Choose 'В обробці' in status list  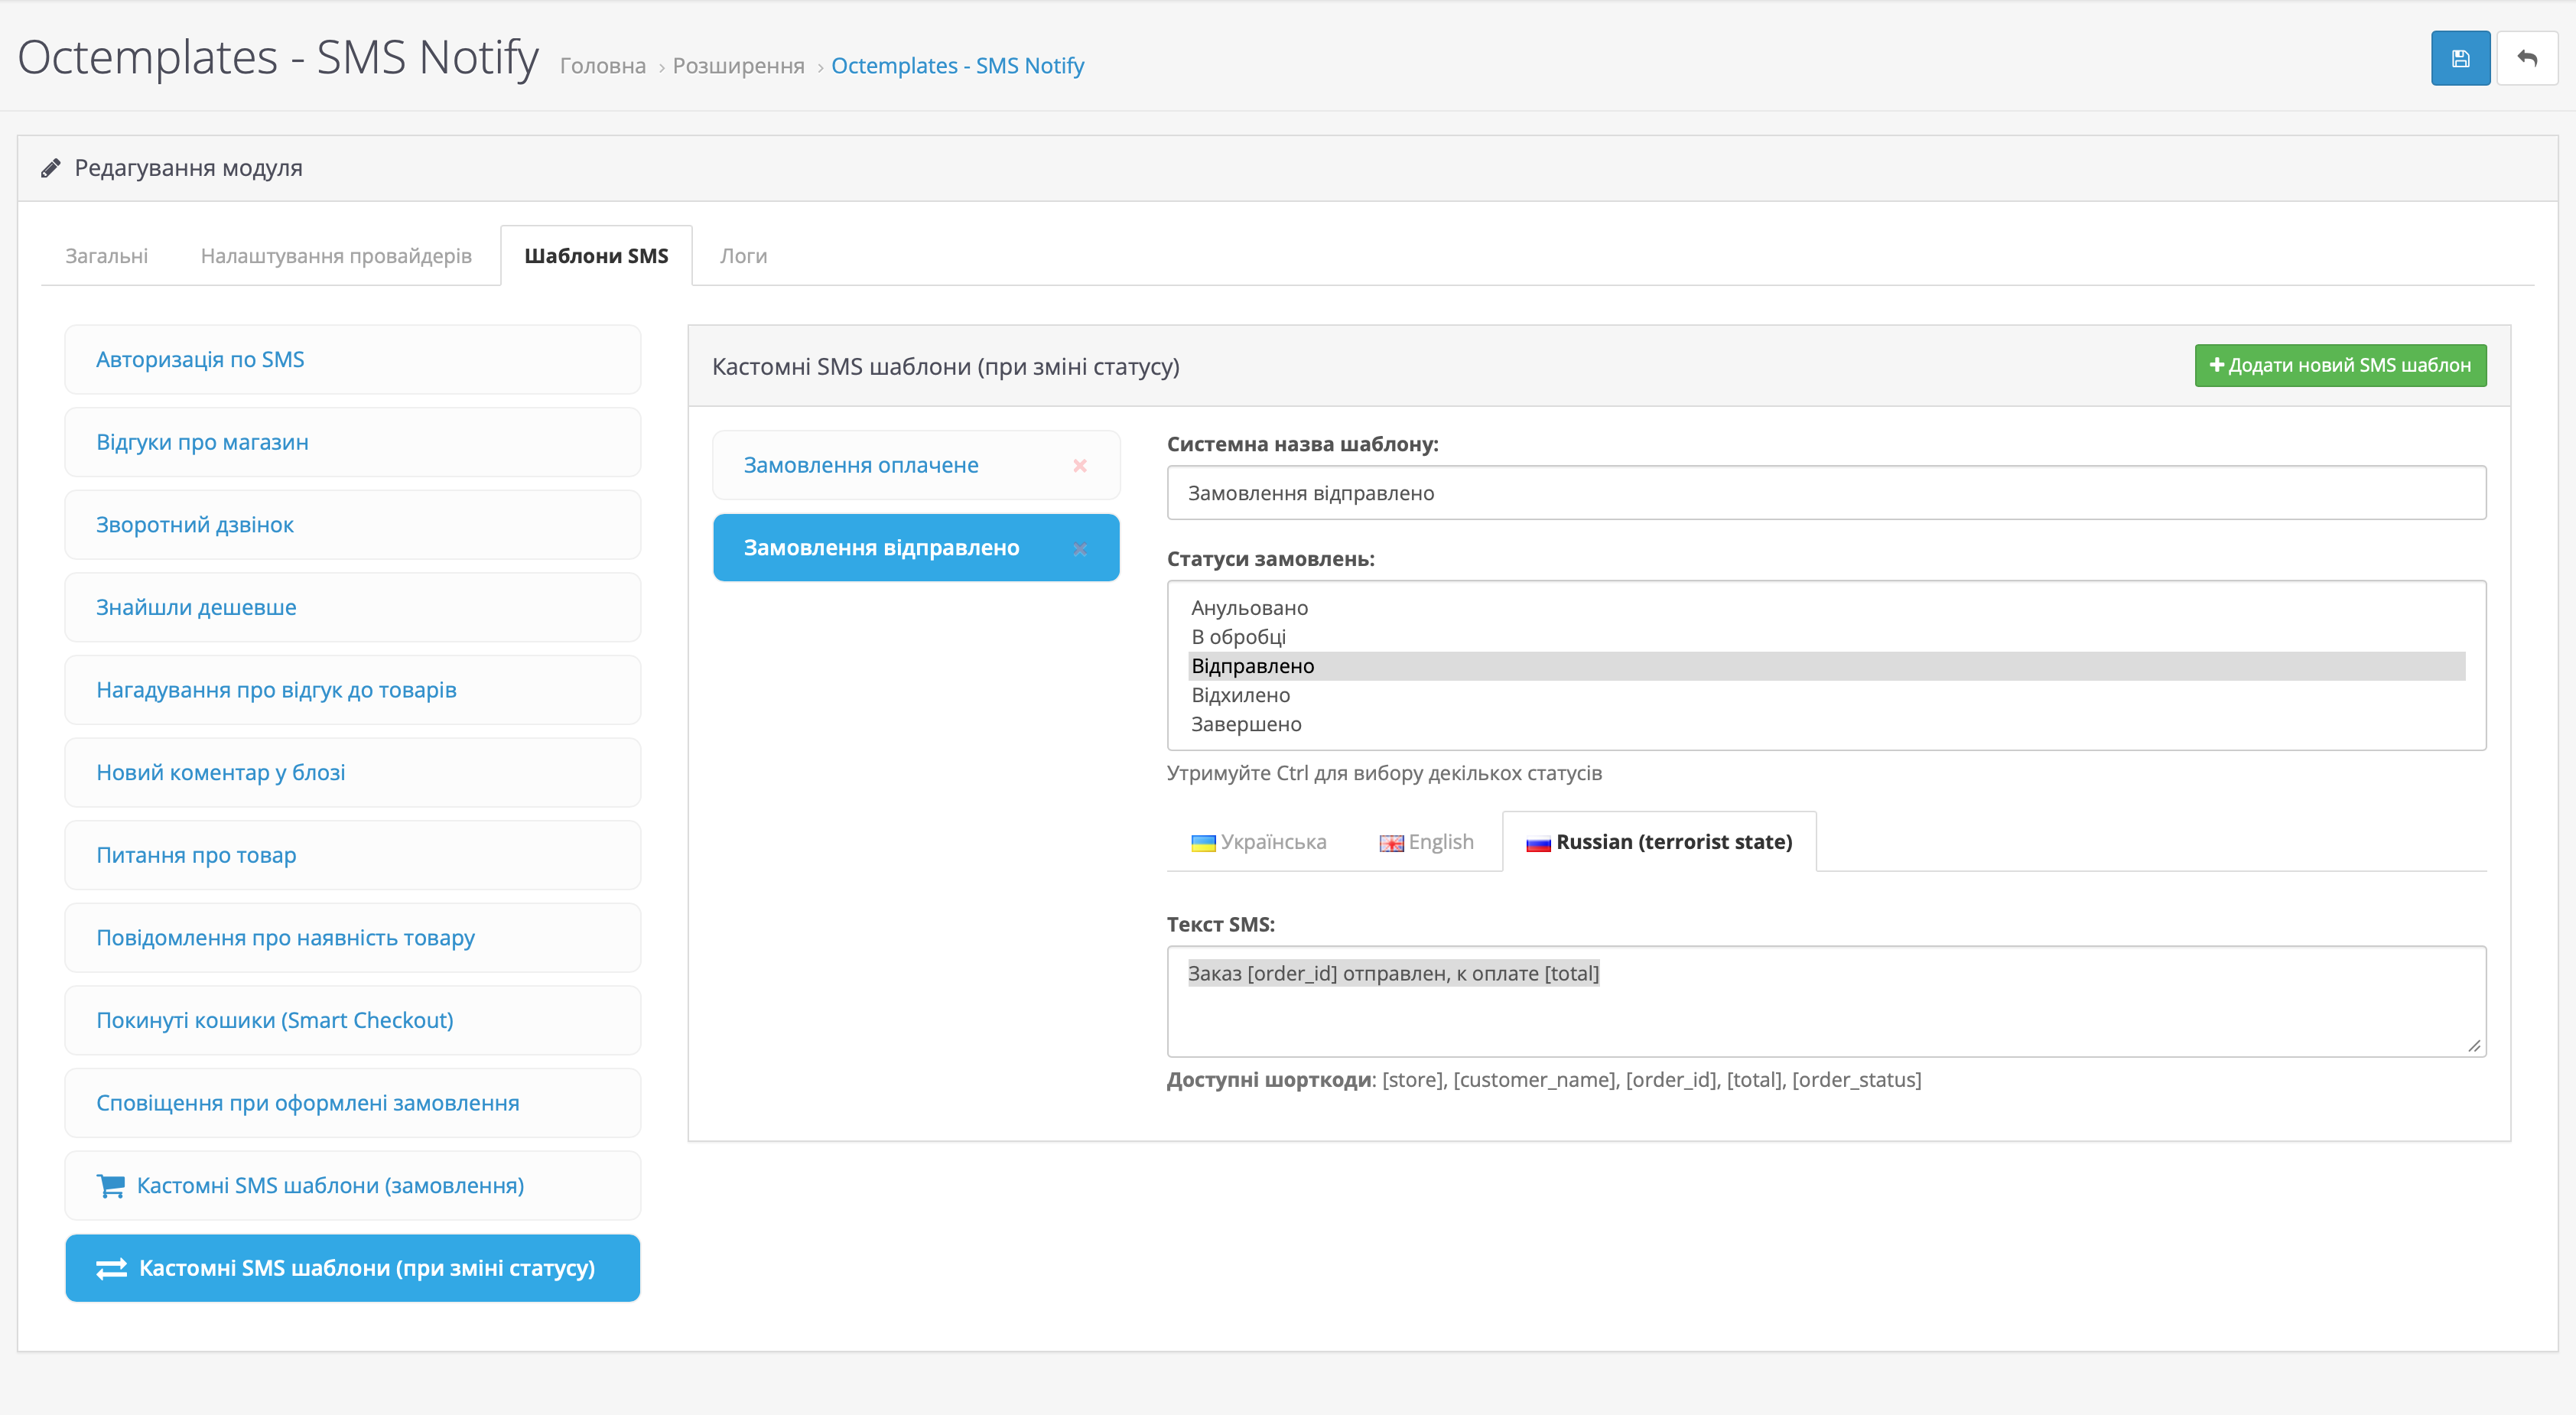click(x=1238, y=637)
